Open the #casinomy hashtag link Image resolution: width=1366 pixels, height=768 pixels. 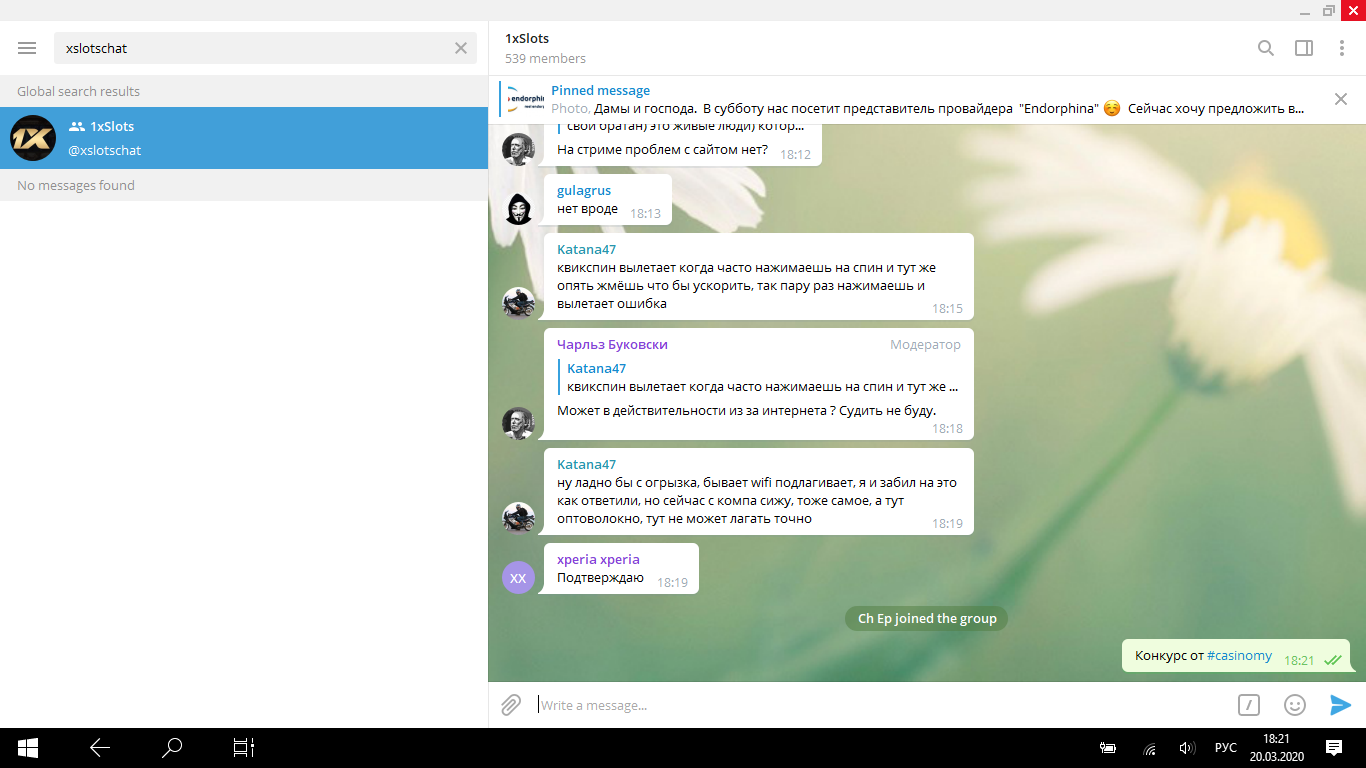[x=1239, y=656]
